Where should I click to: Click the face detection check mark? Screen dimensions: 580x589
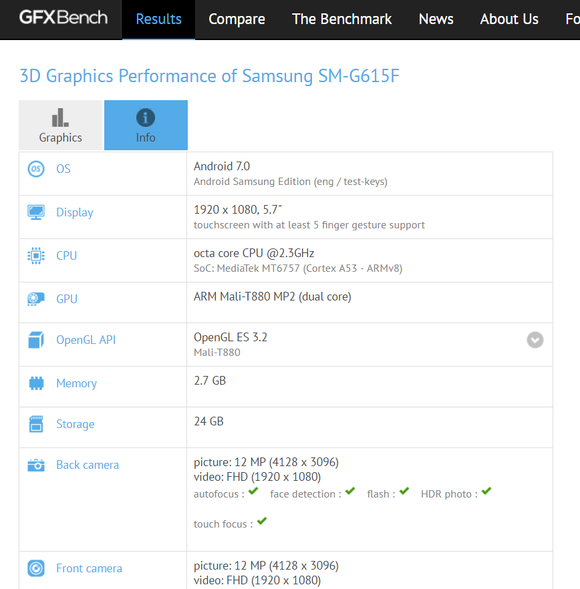(350, 491)
